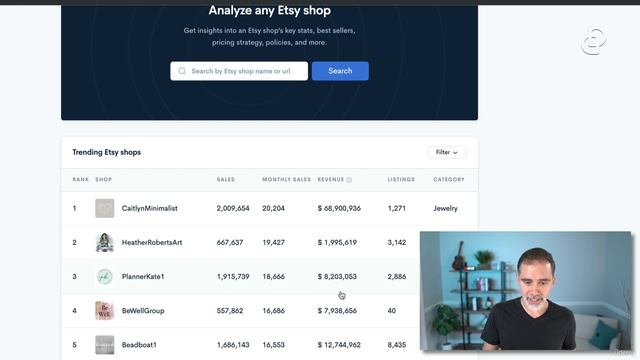Click monthly sales value 20,204
The width and height of the screenshot is (640, 360).
point(273,208)
